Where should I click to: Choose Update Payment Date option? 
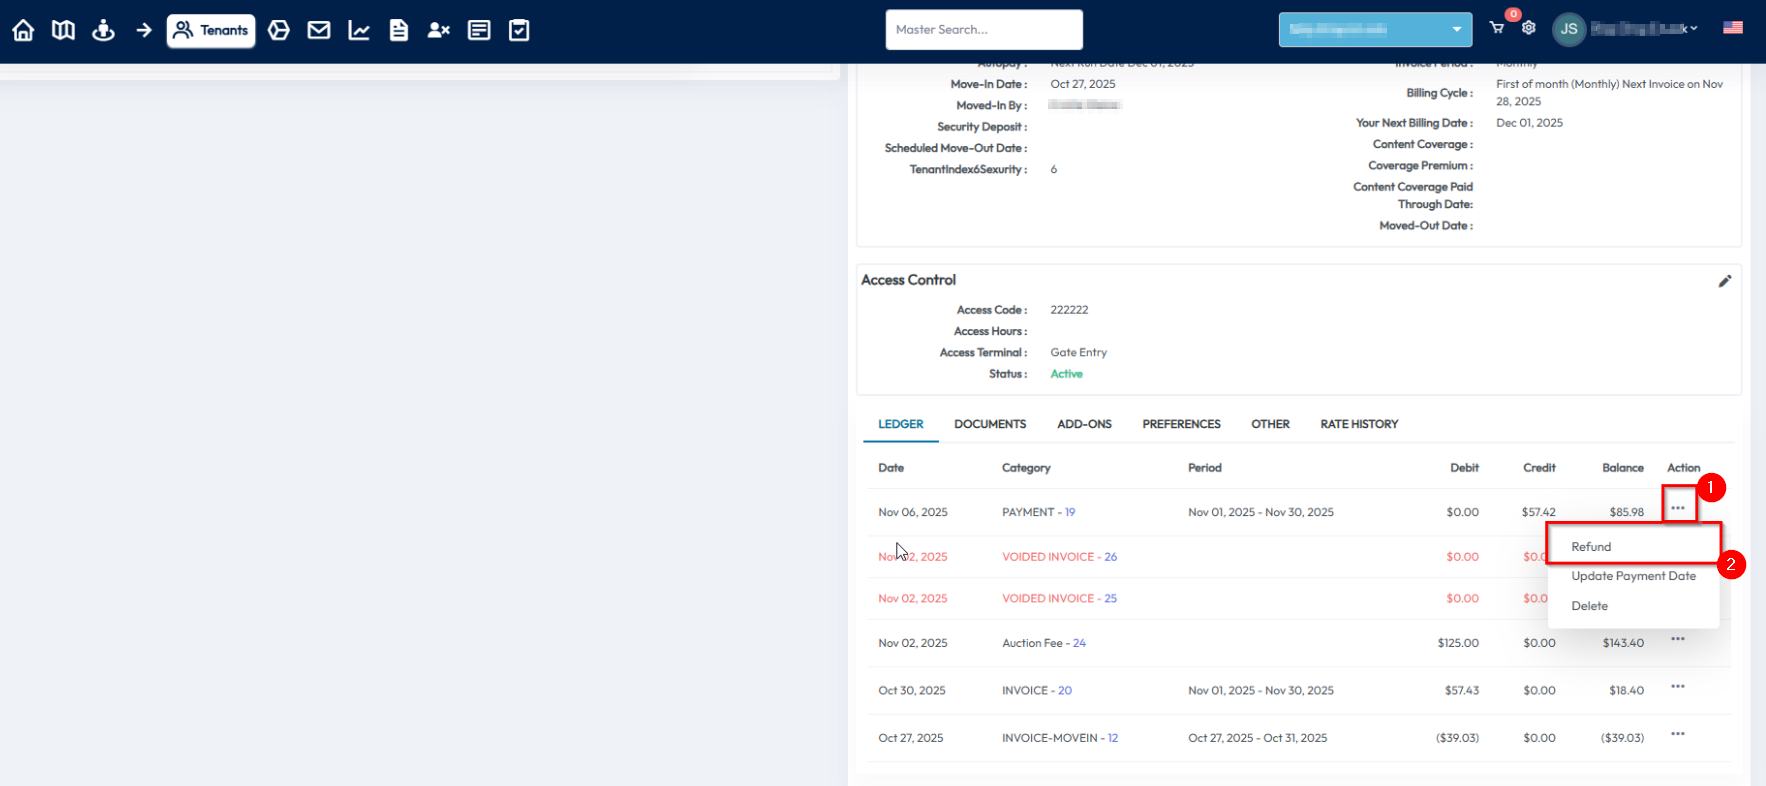1633,576
